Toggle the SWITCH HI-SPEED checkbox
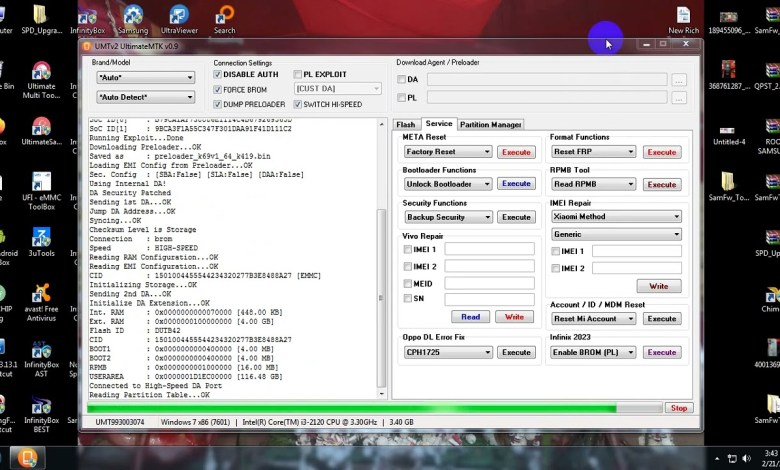Screen dimensions: 780x470 [297, 104]
